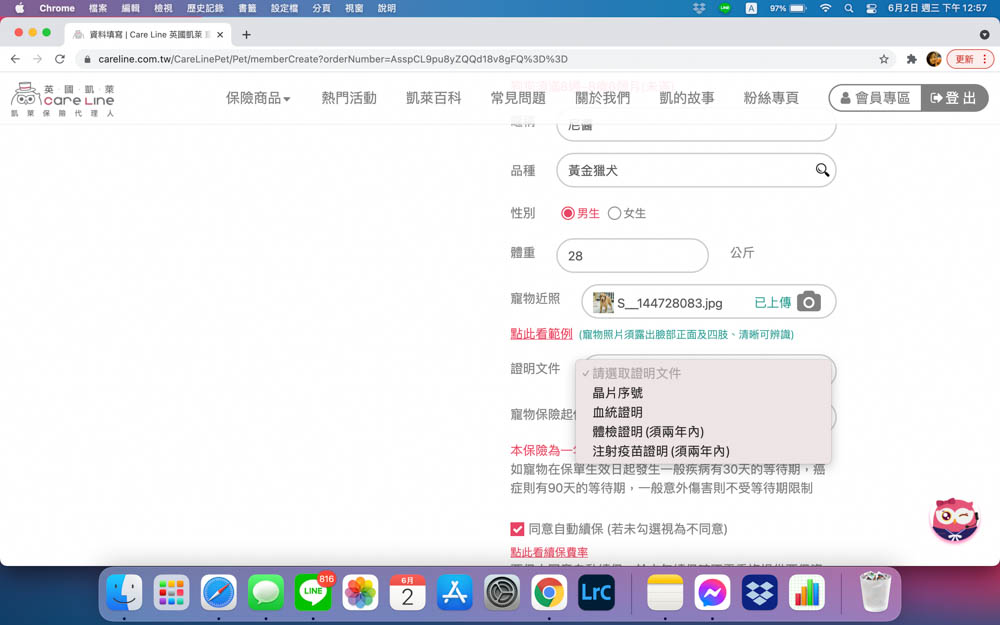The width and height of the screenshot is (1000, 625).
Task: Switch to the 資料填寫 browser tab
Action: coord(140,33)
